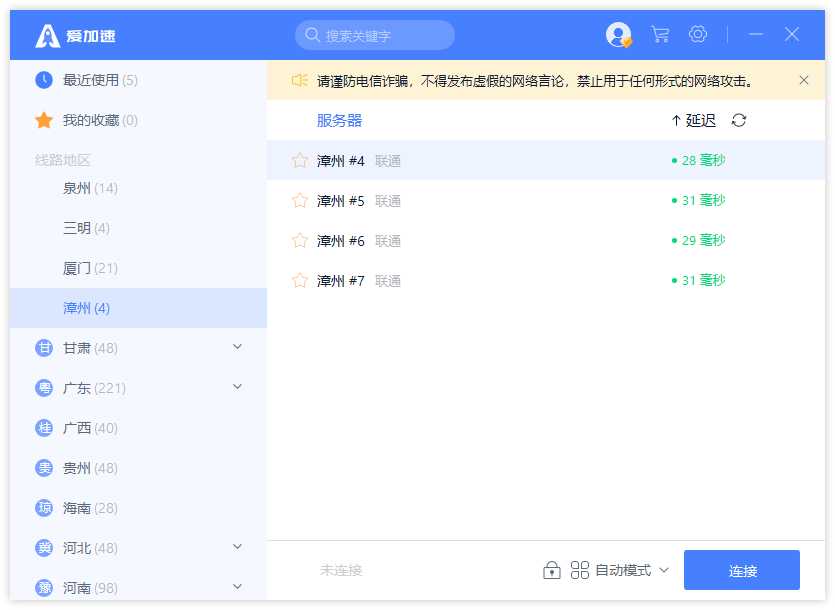
Task: Favorite server 漳州 #7 with star
Action: 300,280
